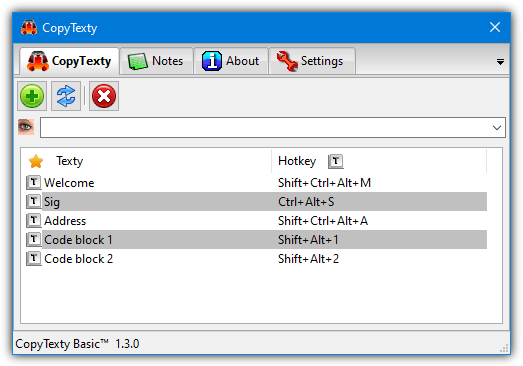Close the CopyTexty window
The image size is (523, 366).
coord(495,27)
